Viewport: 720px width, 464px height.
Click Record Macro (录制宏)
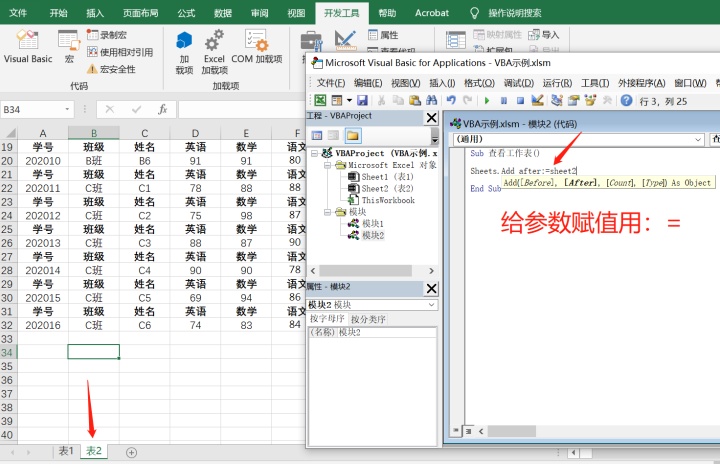point(107,35)
